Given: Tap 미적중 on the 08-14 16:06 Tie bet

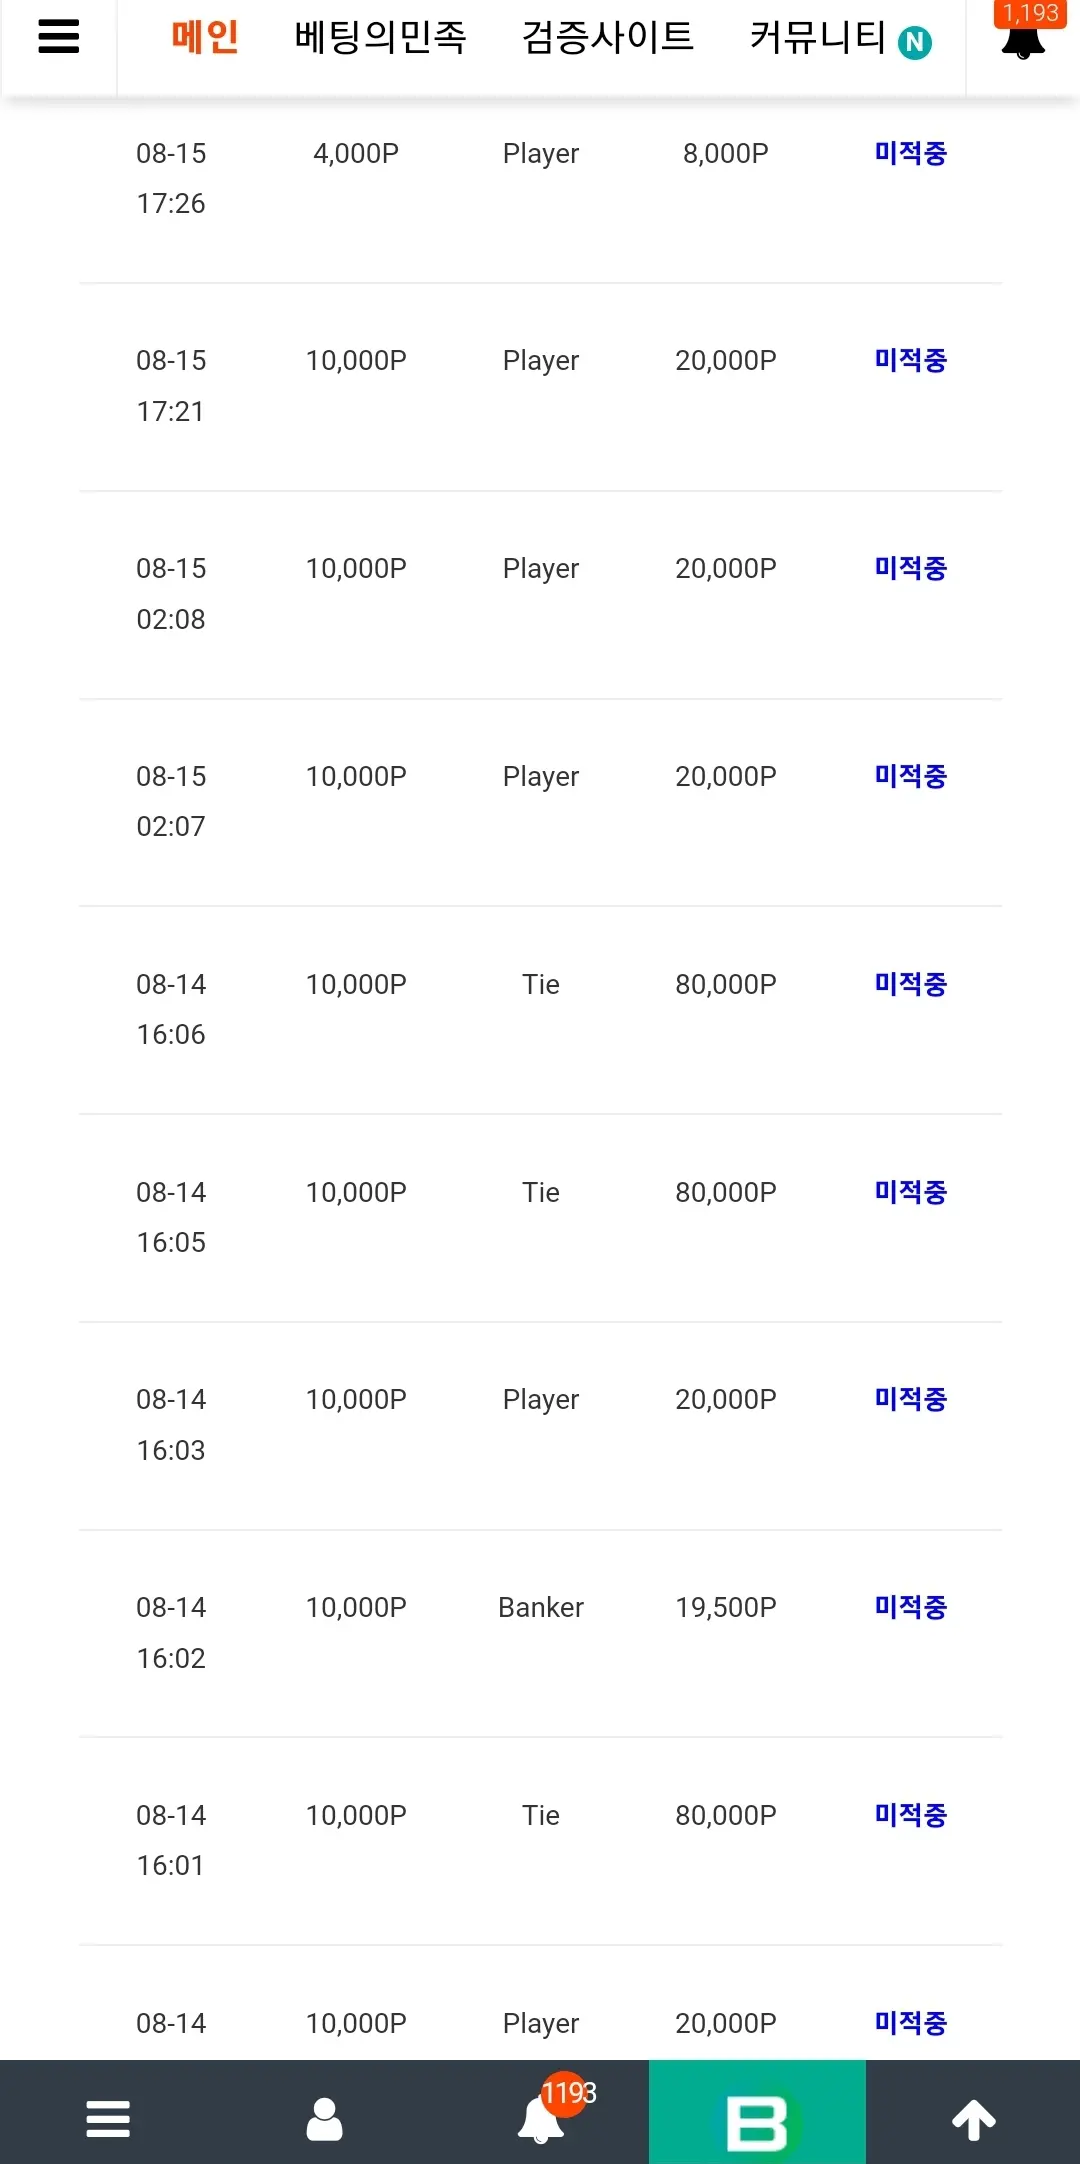Looking at the screenshot, I should [x=911, y=984].
